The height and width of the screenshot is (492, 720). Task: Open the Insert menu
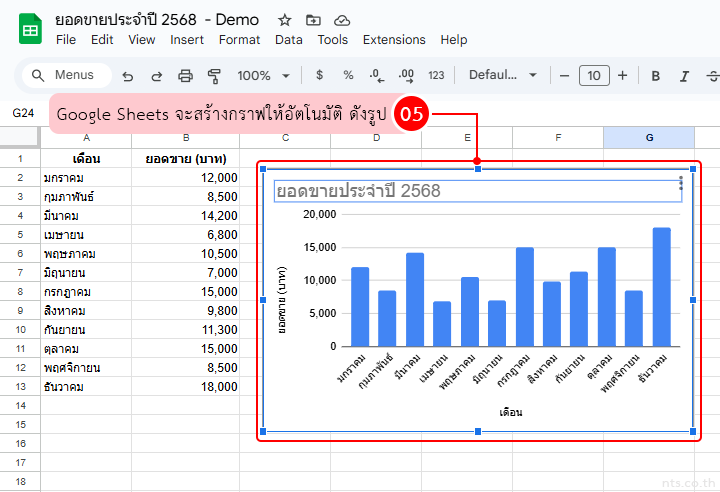tap(187, 40)
